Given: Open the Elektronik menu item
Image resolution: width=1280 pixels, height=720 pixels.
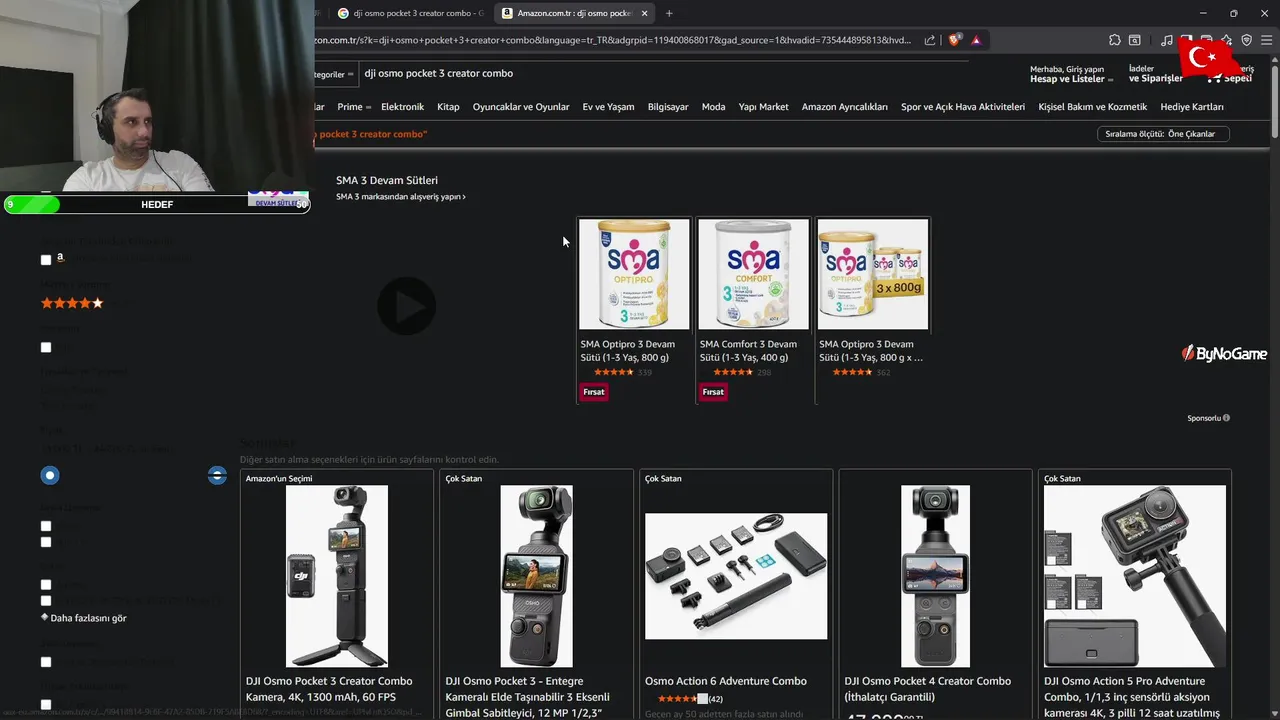Looking at the screenshot, I should pos(402,107).
